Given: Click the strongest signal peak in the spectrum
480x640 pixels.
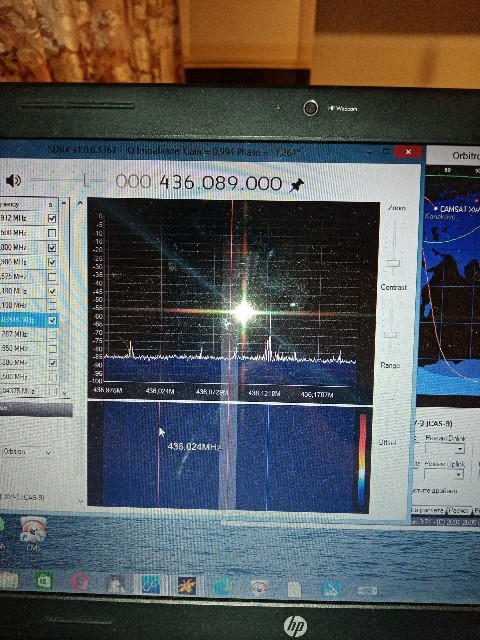Looking at the screenshot, I should point(269,335).
